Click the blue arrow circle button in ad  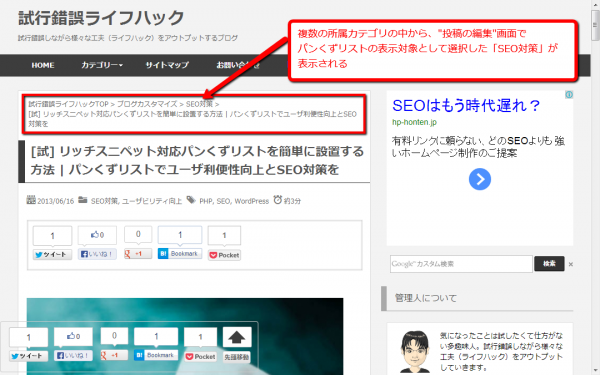coord(480,179)
